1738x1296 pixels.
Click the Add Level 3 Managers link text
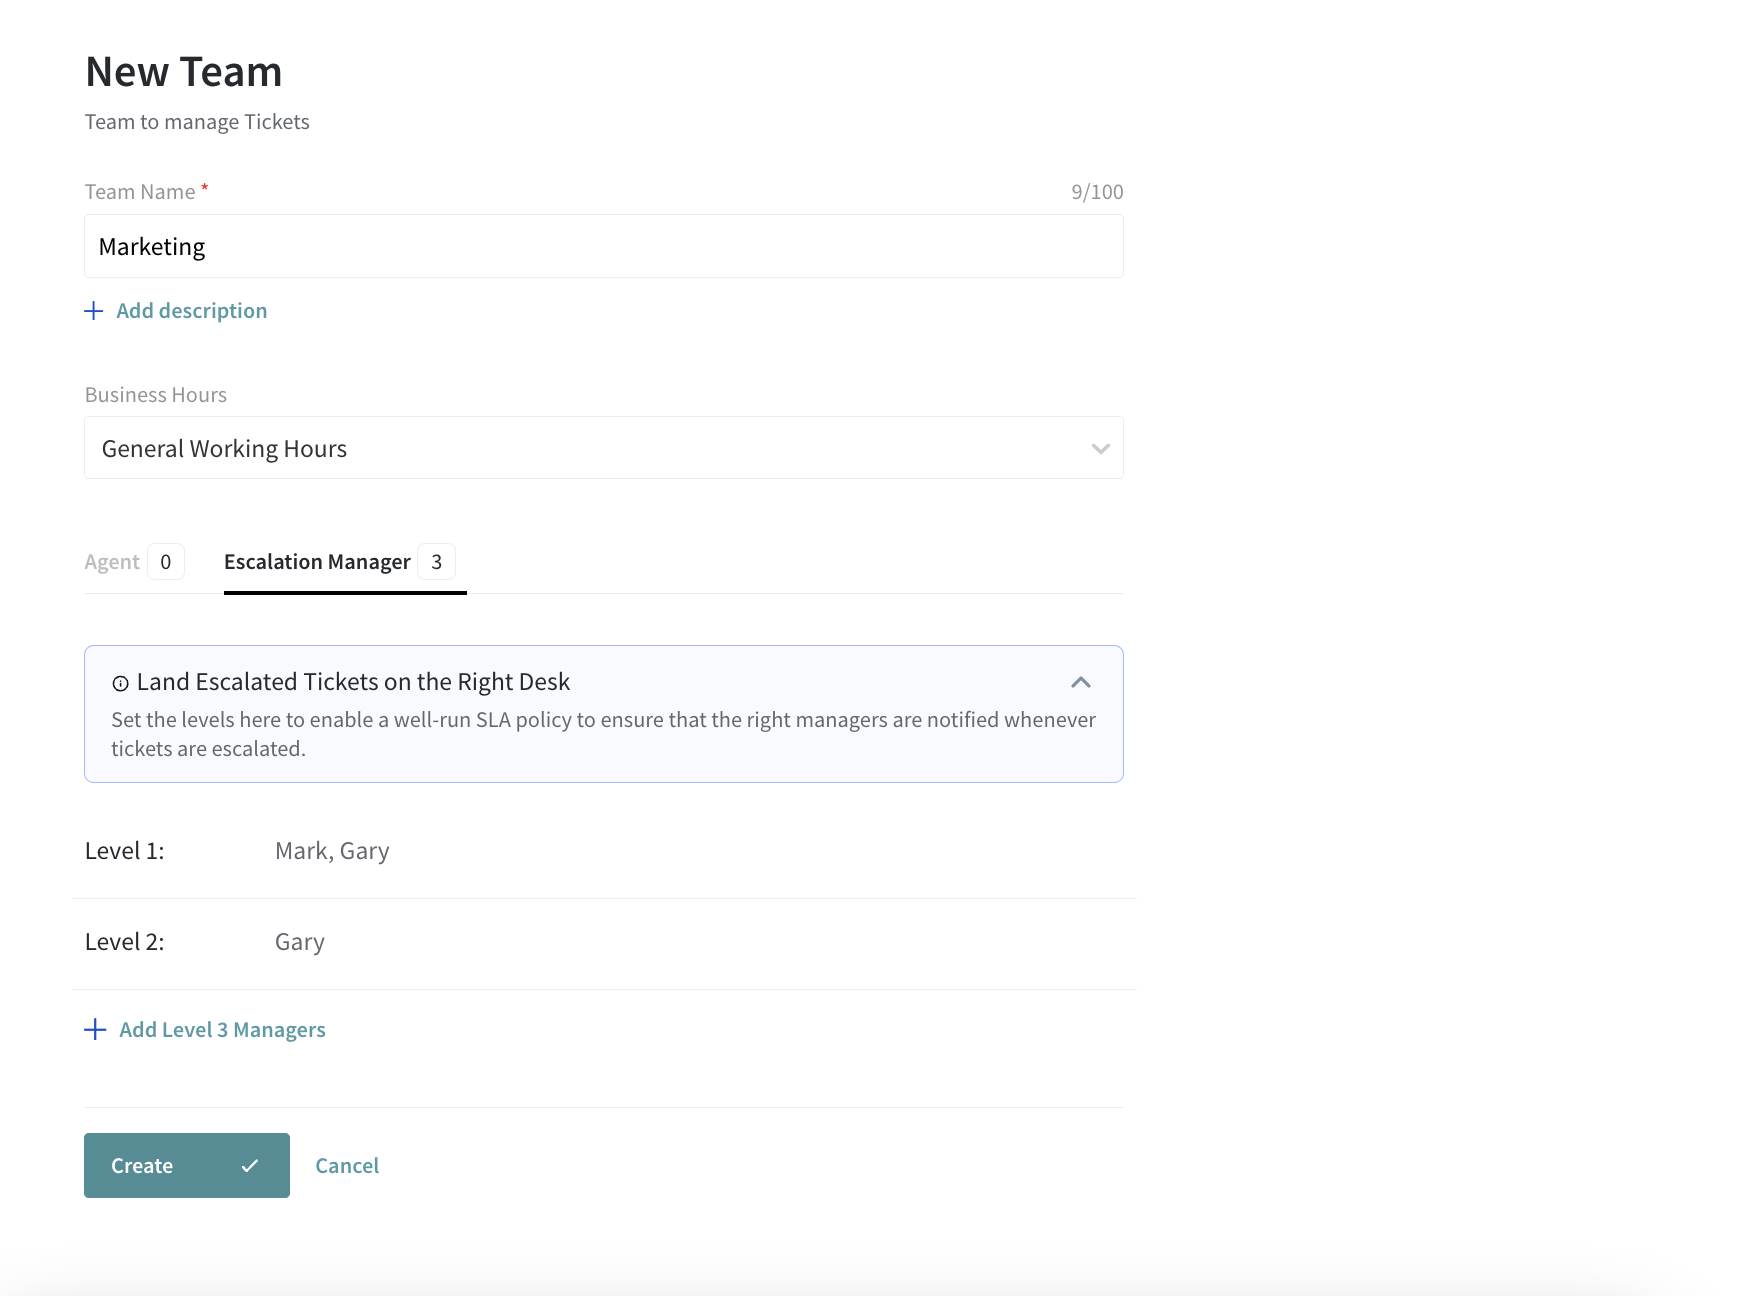tap(222, 1030)
